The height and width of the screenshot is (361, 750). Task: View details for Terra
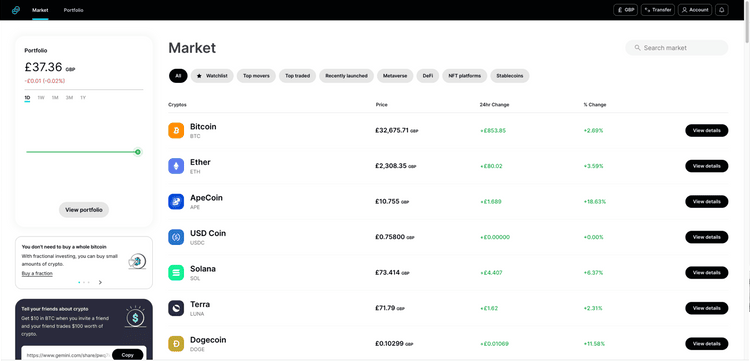[706, 308]
